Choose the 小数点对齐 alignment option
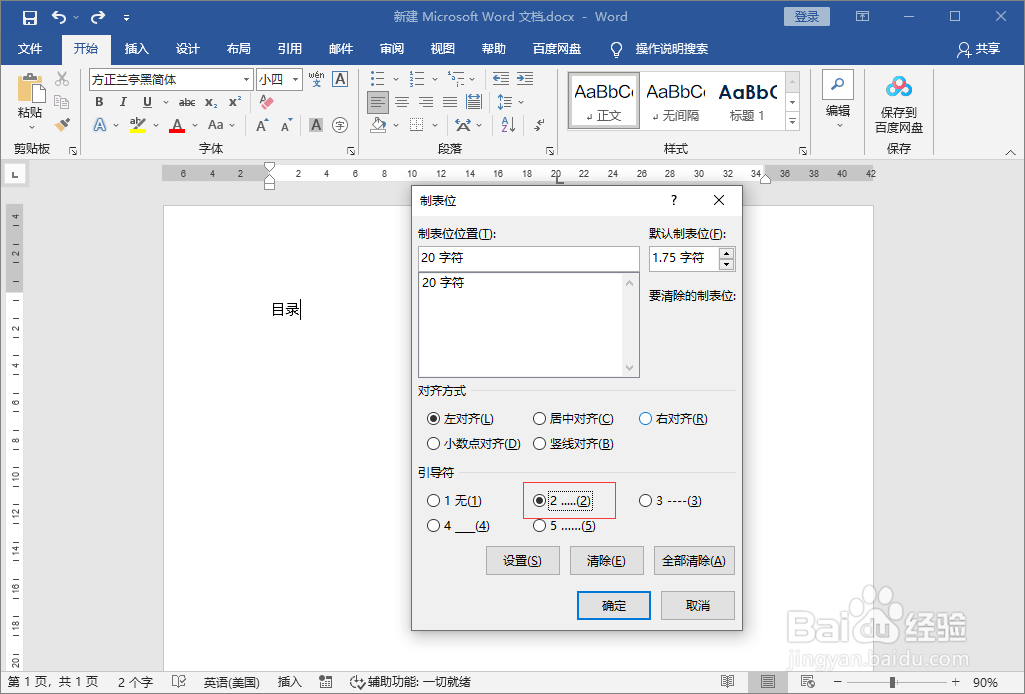Image resolution: width=1025 pixels, height=694 pixels. tap(434, 443)
